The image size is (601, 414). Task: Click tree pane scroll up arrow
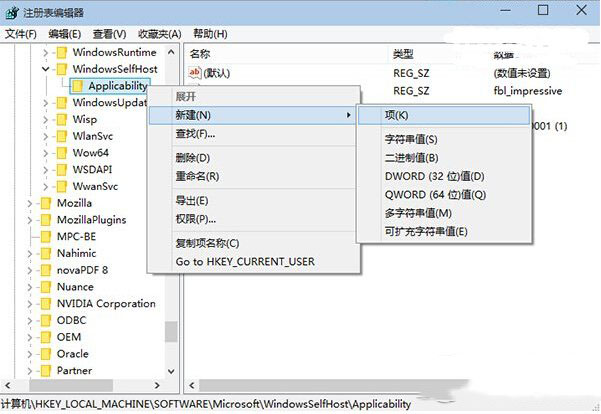(x=171, y=52)
